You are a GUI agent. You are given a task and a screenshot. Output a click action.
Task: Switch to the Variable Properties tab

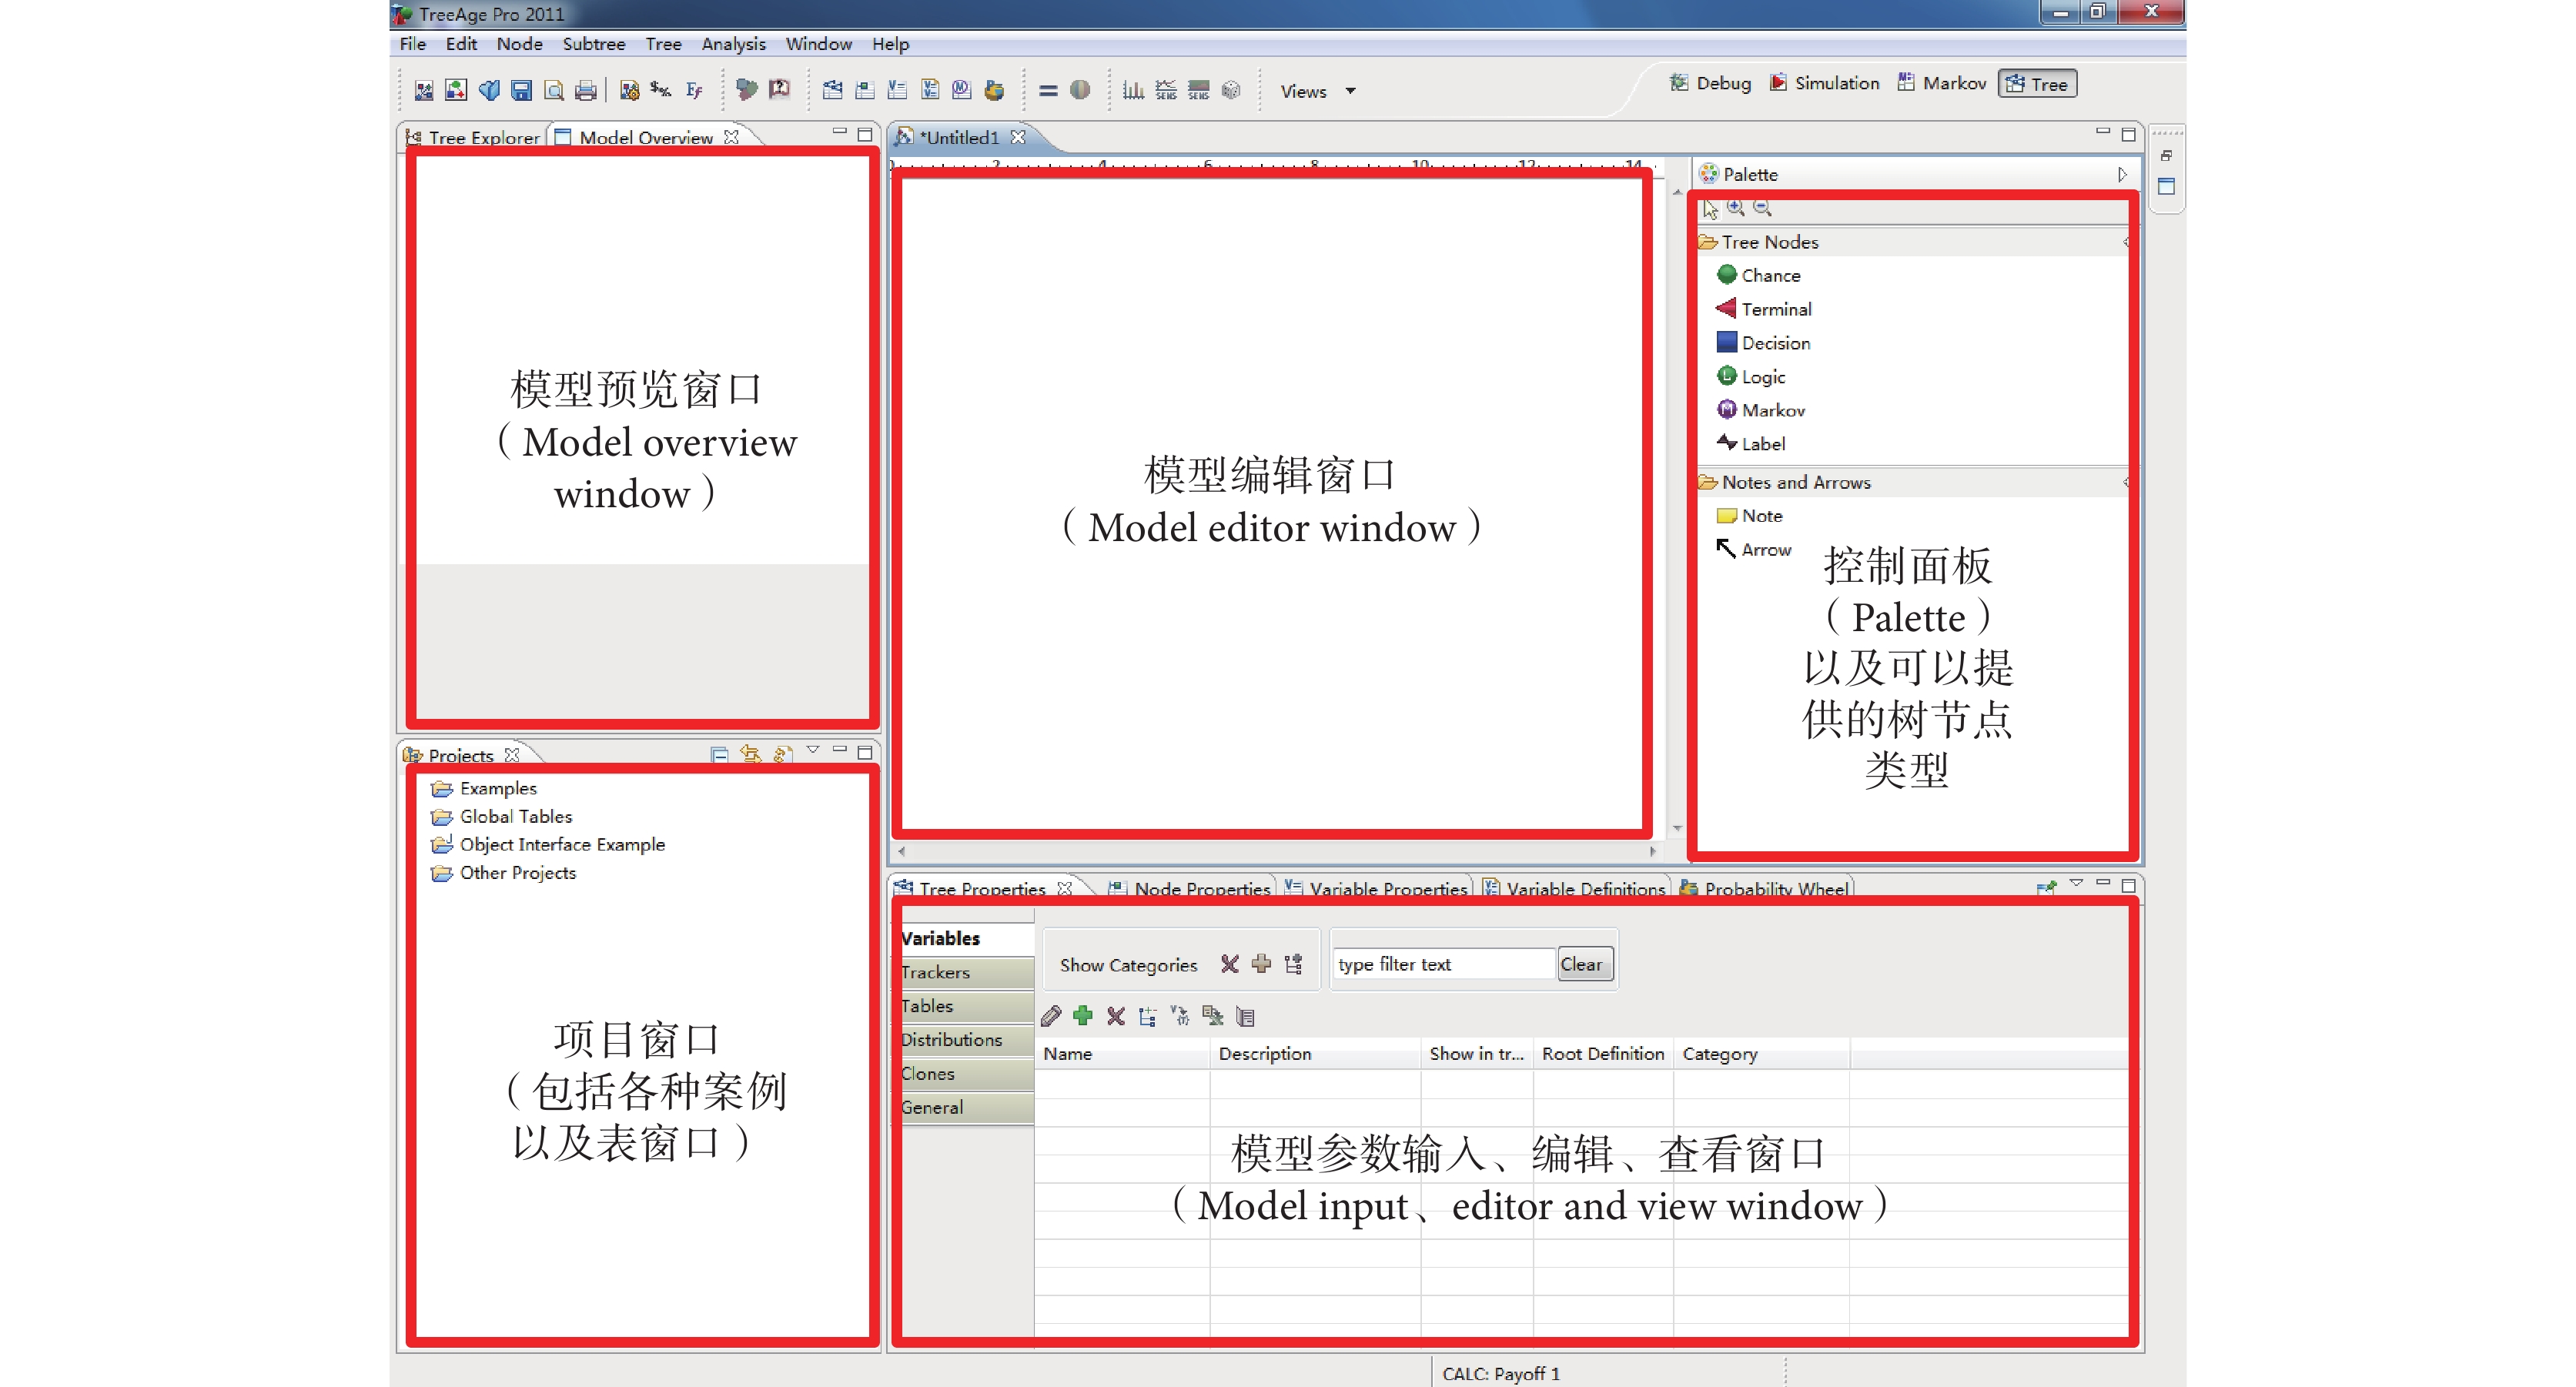tap(1377, 888)
